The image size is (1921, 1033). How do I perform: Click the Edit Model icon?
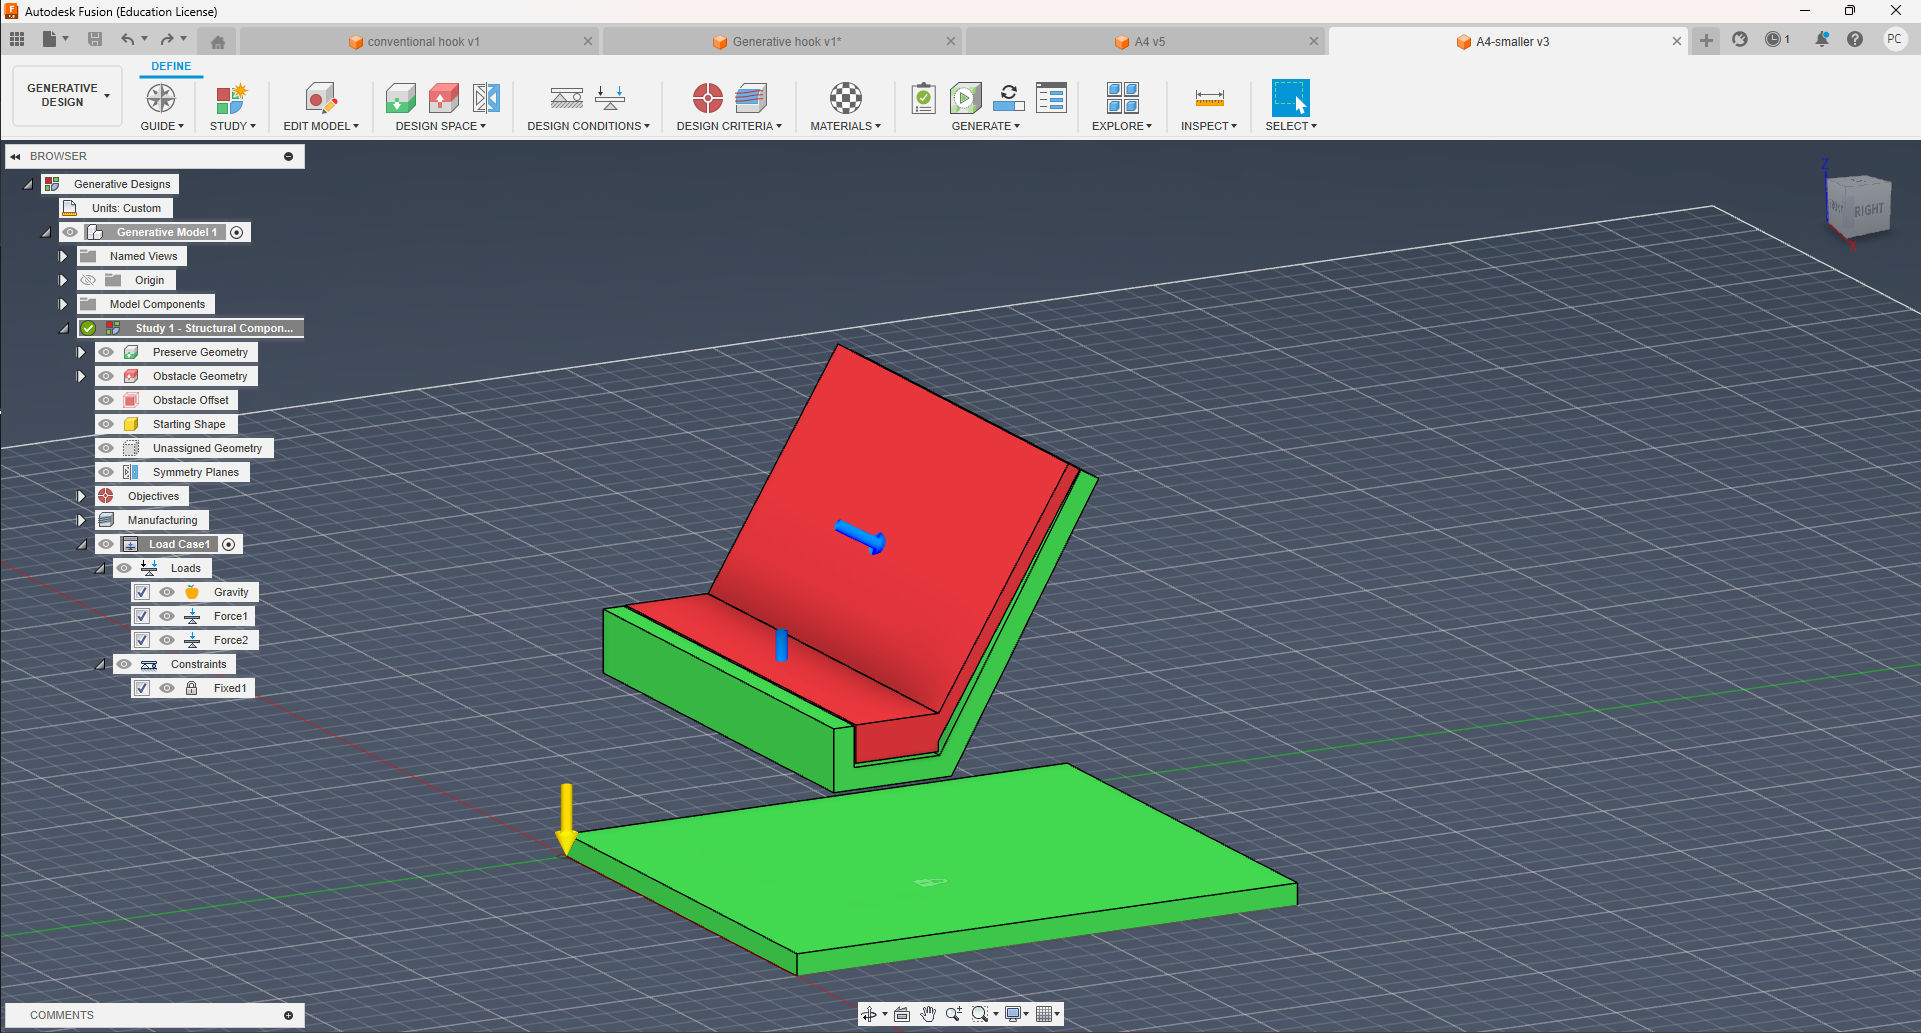321,98
